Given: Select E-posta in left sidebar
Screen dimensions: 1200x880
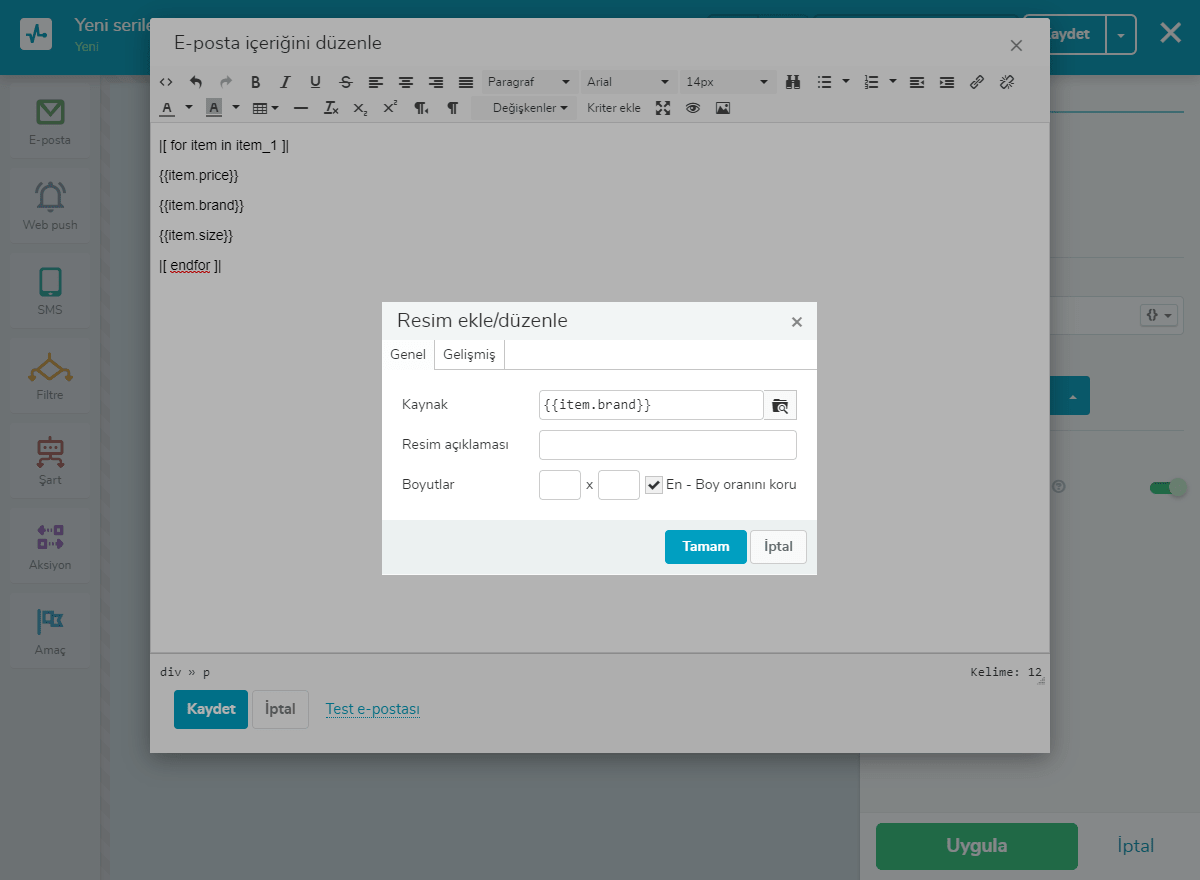Looking at the screenshot, I should point(50,122).
